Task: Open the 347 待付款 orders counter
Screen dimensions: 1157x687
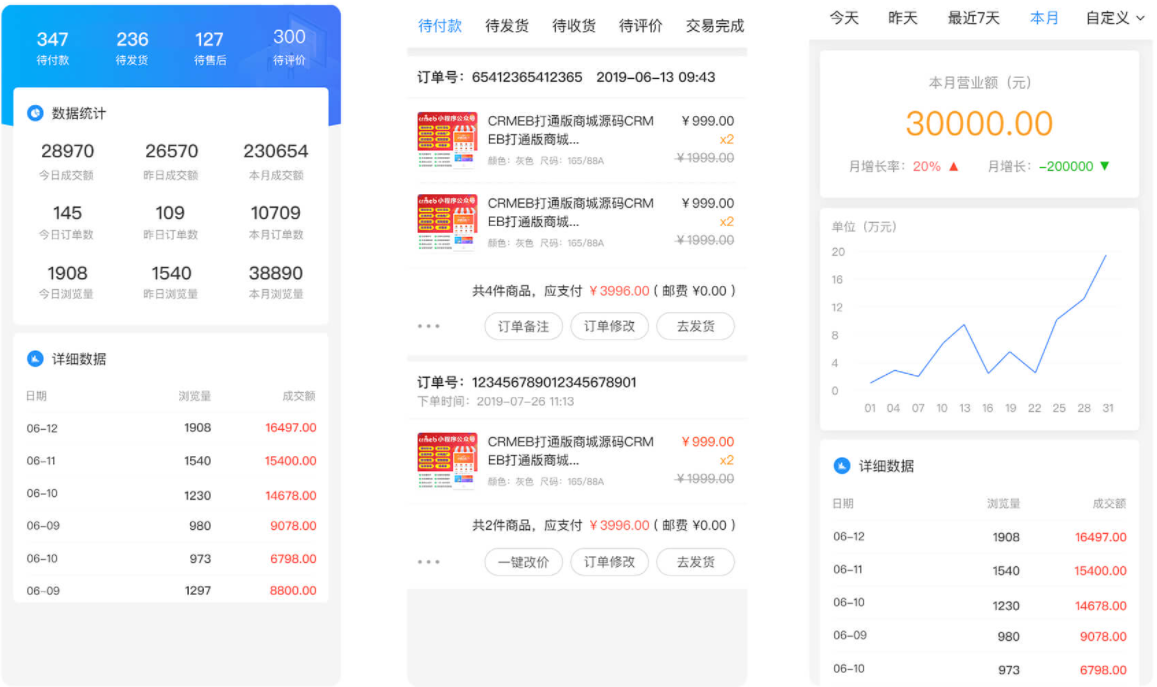Action: (52, 47)
